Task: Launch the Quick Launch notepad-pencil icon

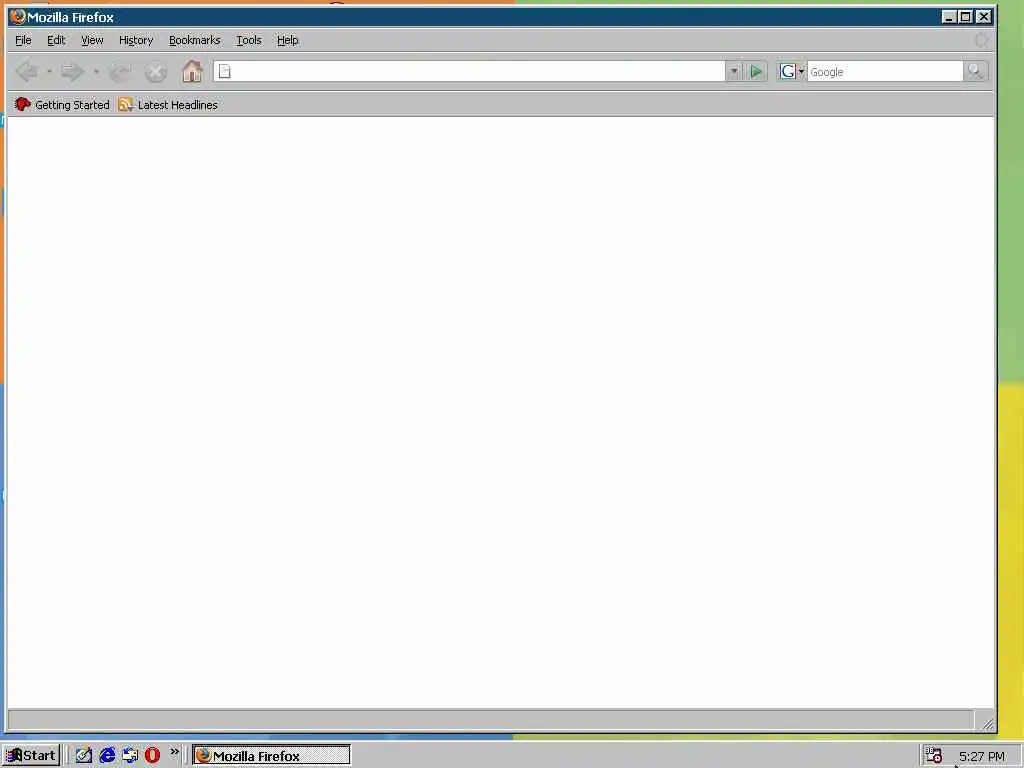Action: coord(84,756)
